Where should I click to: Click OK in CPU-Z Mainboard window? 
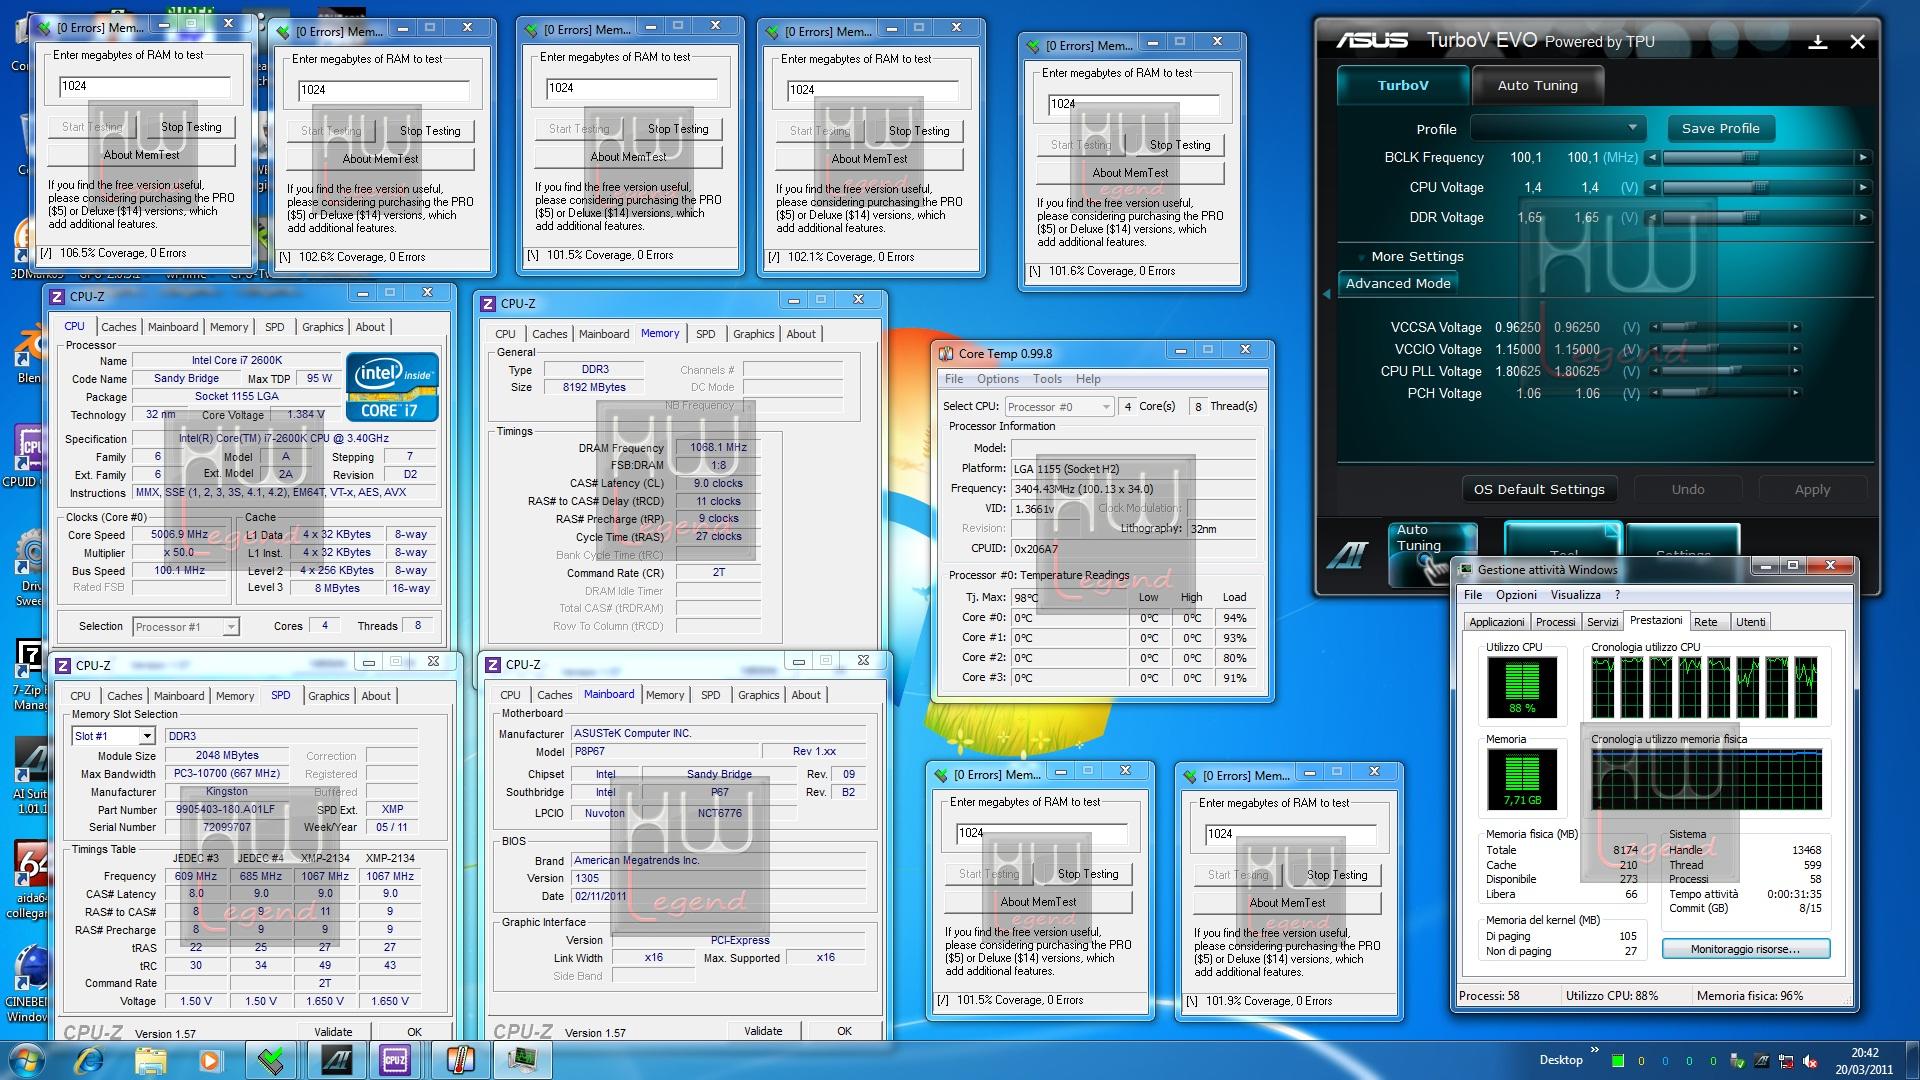pyautogui.click(x=844, y=1031)
